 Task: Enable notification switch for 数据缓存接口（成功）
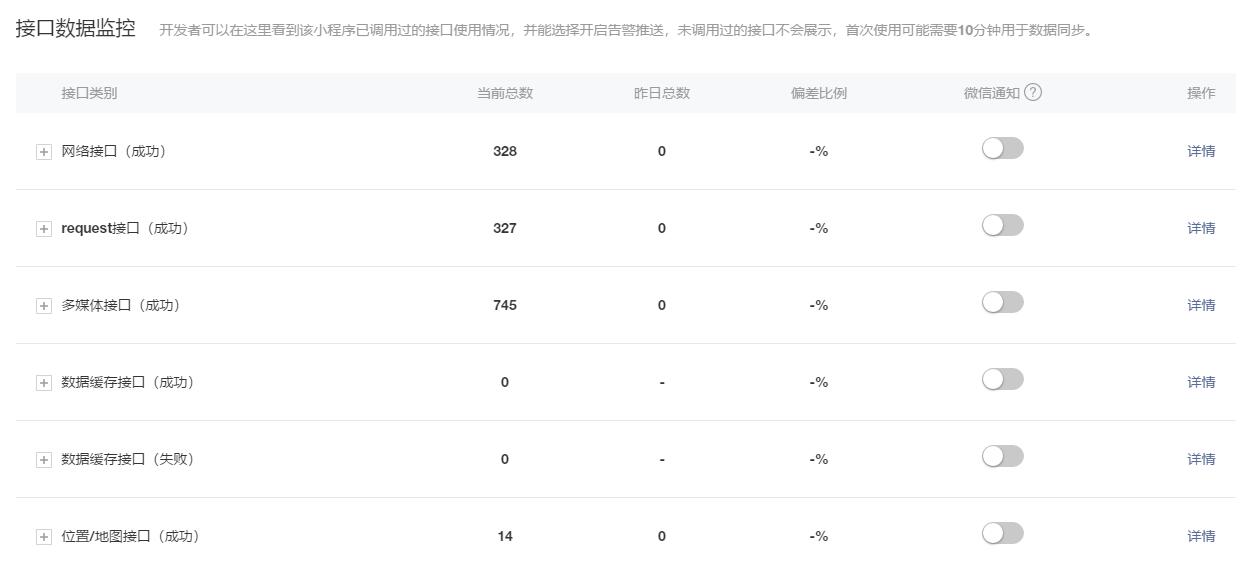pyautogui.click(x=1002, y=380)
